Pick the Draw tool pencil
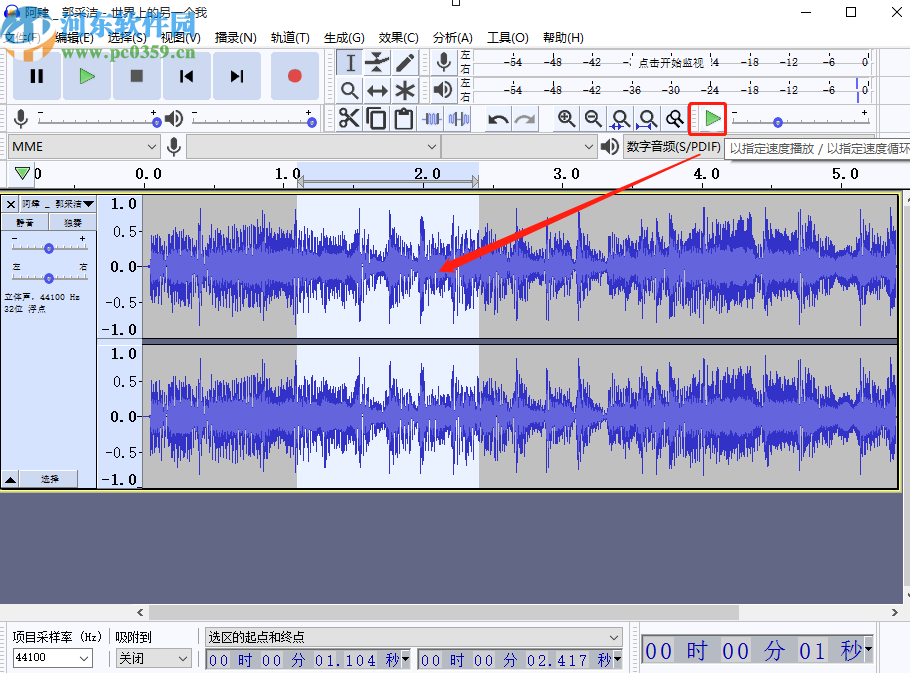The image size is (910, 673). (405, 61)
